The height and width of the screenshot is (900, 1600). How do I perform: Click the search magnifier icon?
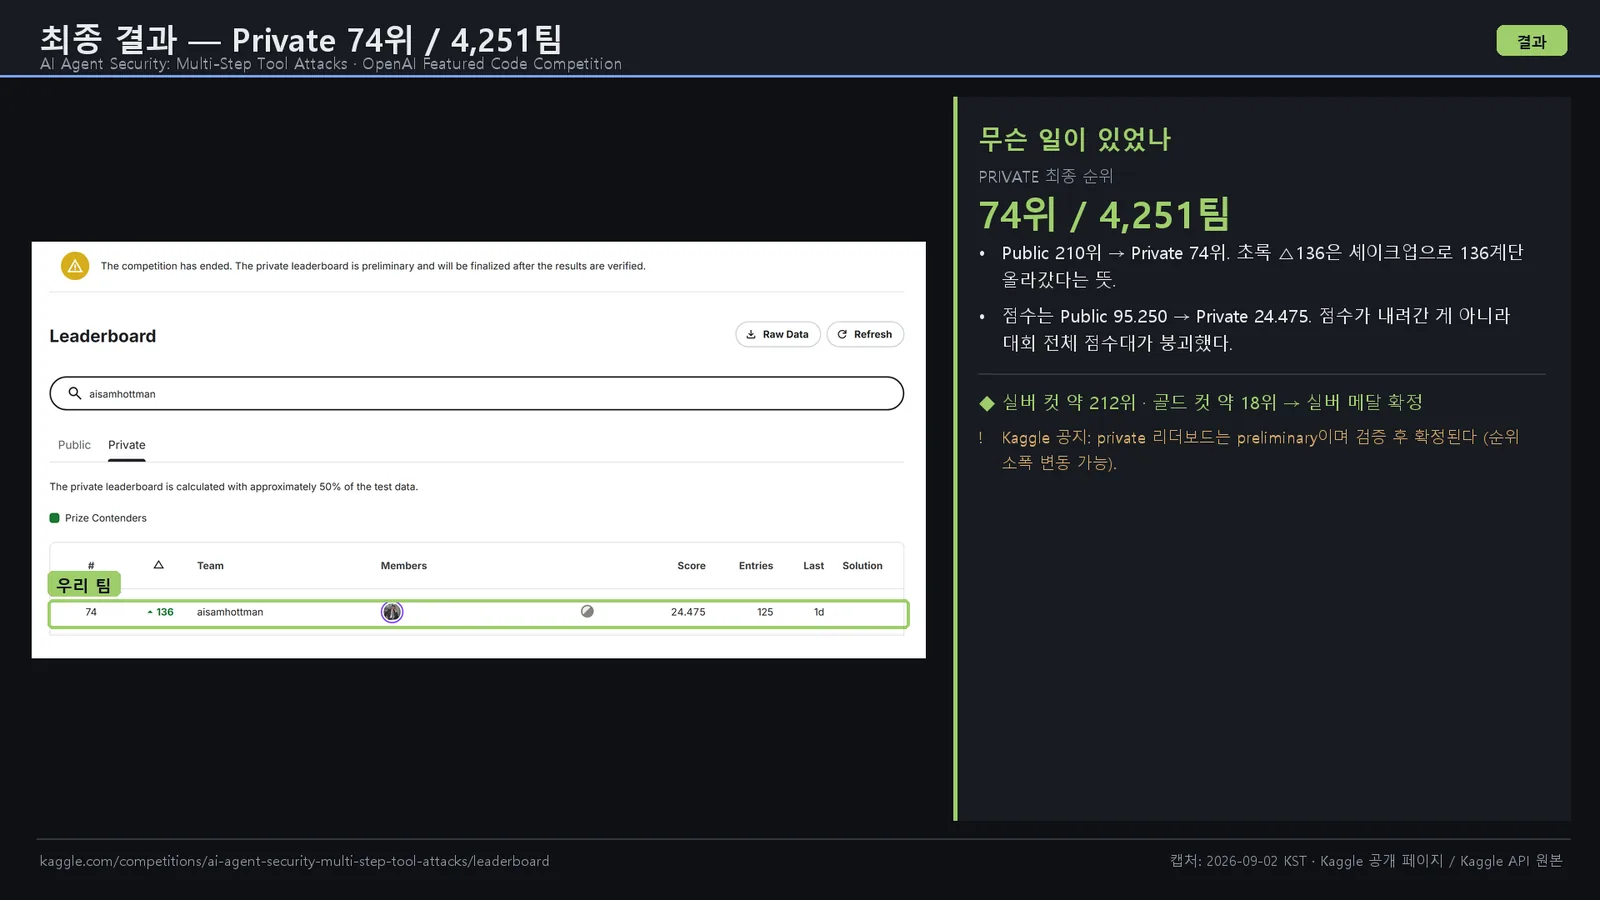(x=74, y=393)
